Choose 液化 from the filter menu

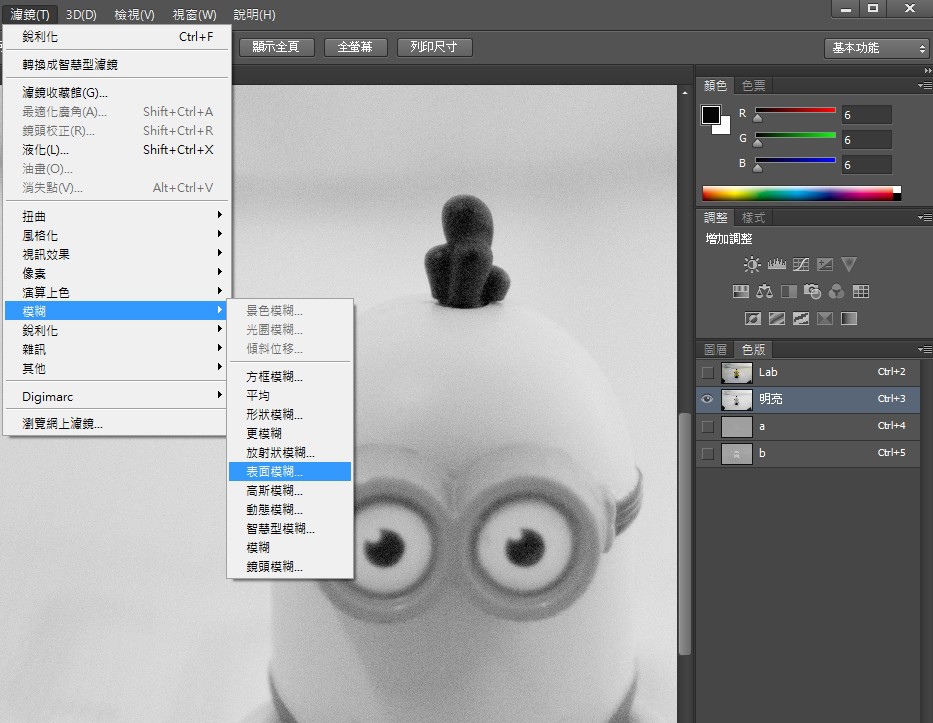[117, 149]
